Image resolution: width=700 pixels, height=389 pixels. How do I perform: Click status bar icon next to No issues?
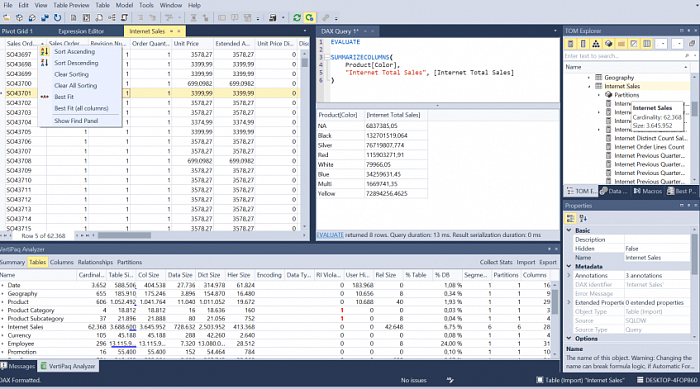click(x=450, y=381)
